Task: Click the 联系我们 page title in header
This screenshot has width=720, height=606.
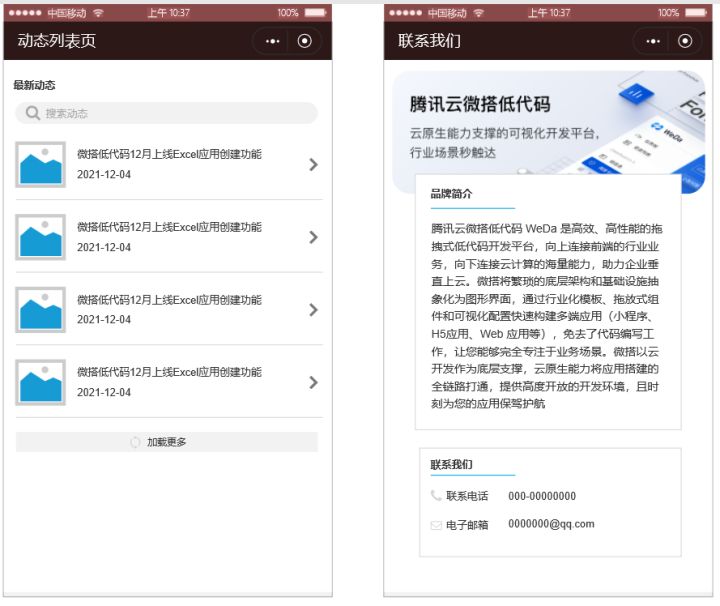Action: pos(429,41)
